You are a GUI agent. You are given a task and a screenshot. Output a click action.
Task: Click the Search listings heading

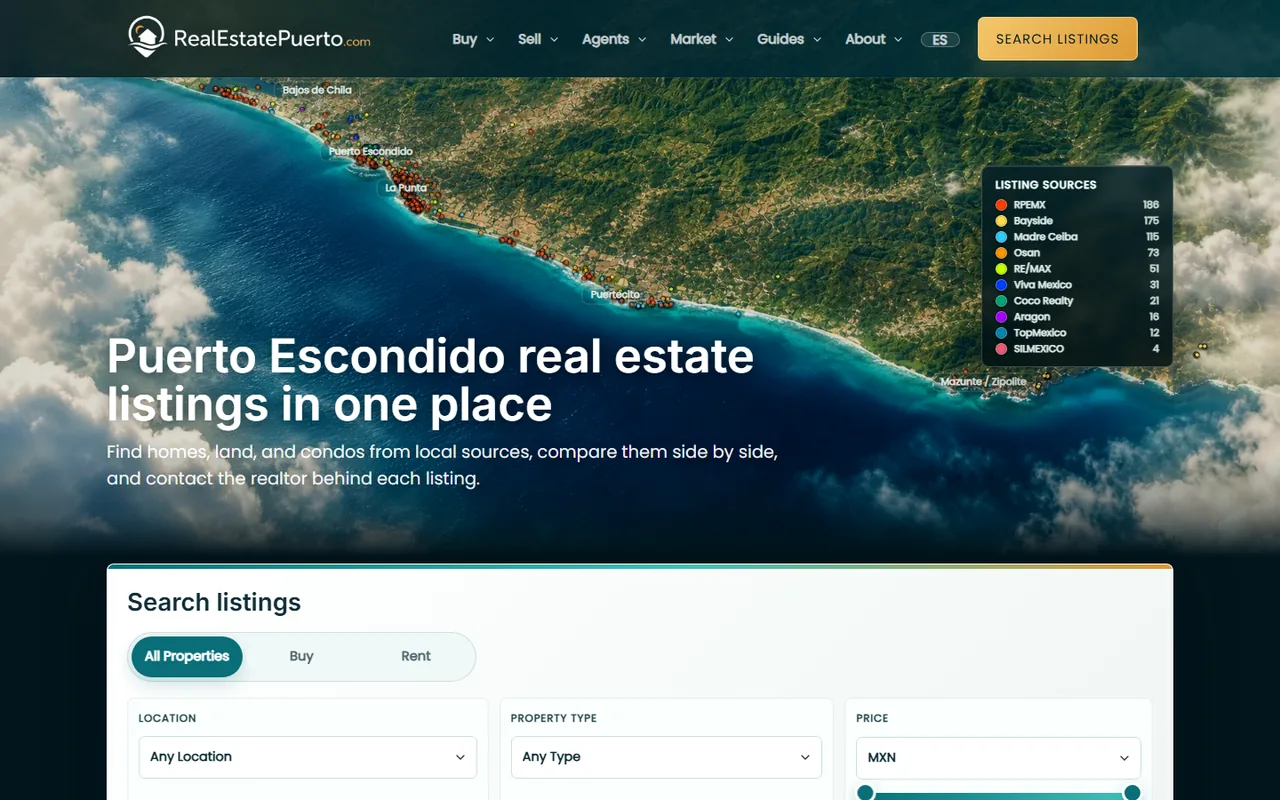tap(214, 602)
